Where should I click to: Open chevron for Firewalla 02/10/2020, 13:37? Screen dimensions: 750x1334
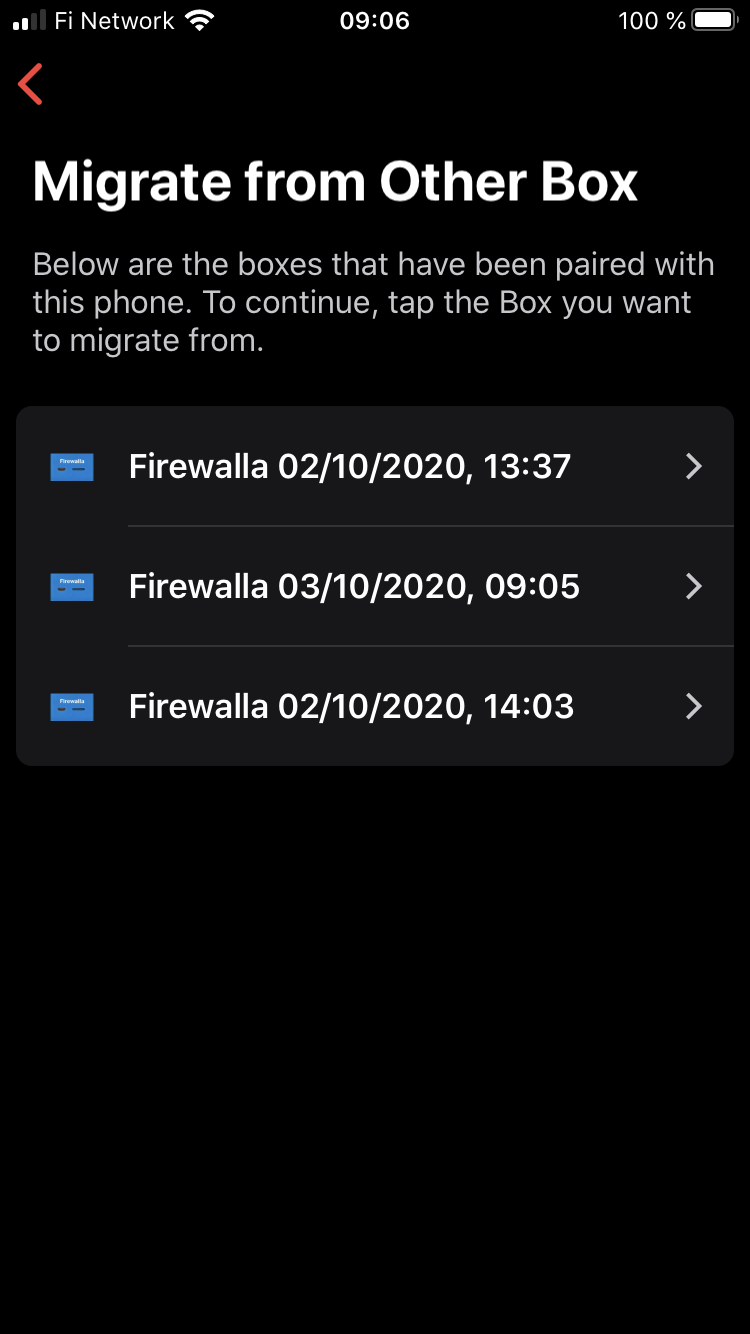pyautogui.click(x=694, y=467)
